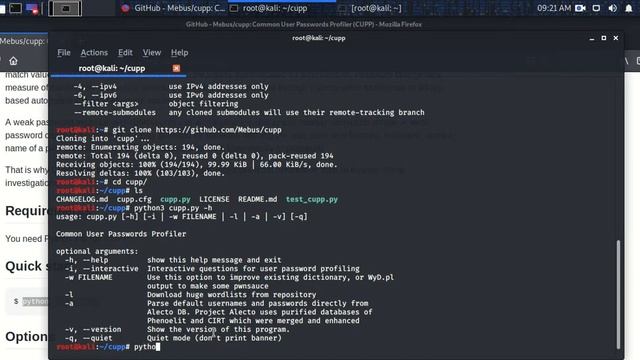Open the terminal launcher in the top panel
The width and height of the screenshot is (640, 360).
[x=16, y=8]
